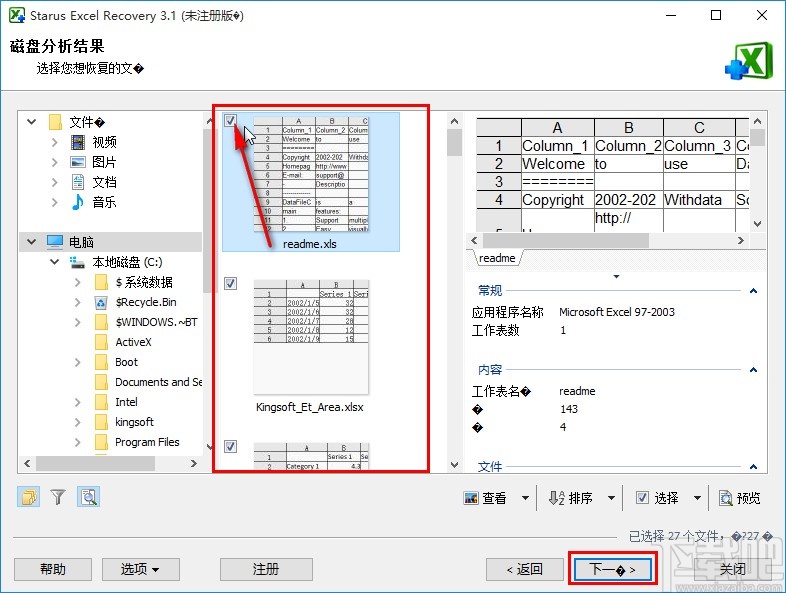786x593 pixels.
Task: Click the file list scroll down arrow
Action: pos(454,465)
